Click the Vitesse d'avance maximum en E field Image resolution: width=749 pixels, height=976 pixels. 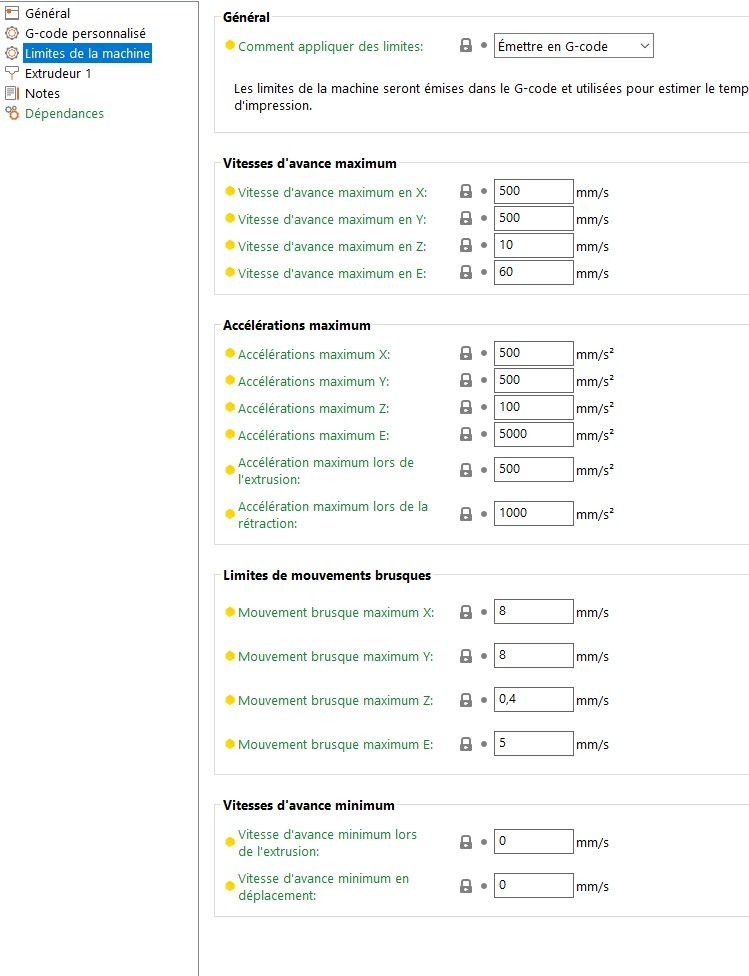pos(534,272)
